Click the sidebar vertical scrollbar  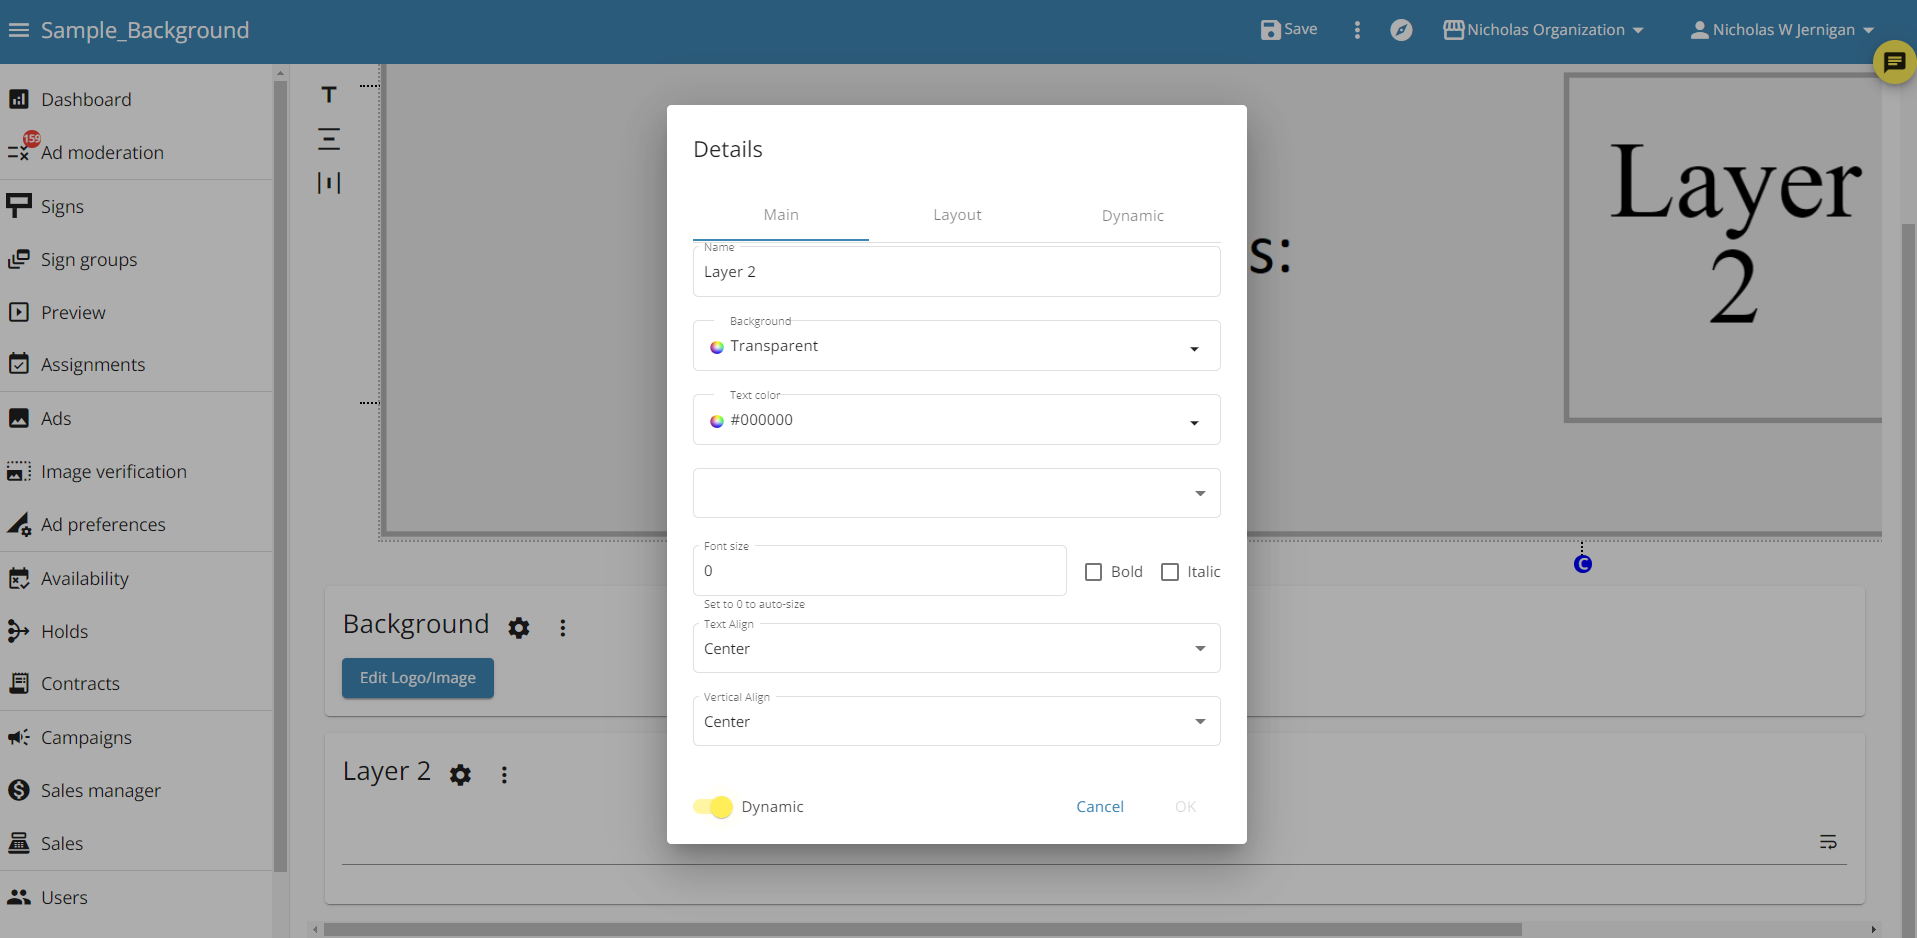(x=280, y=475)
